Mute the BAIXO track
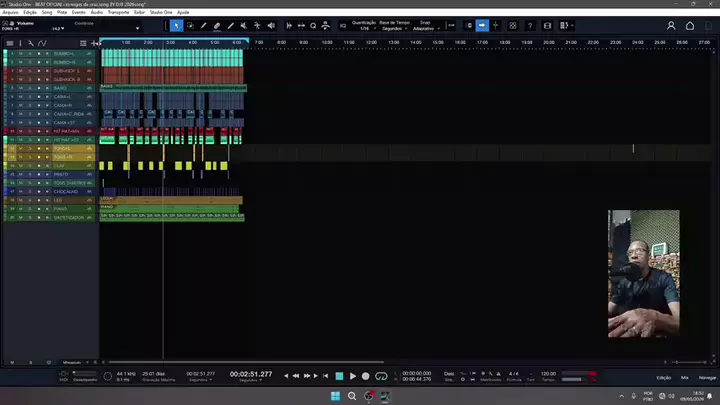The width and height of the screenshot is (720, 405). click(21, 87)
